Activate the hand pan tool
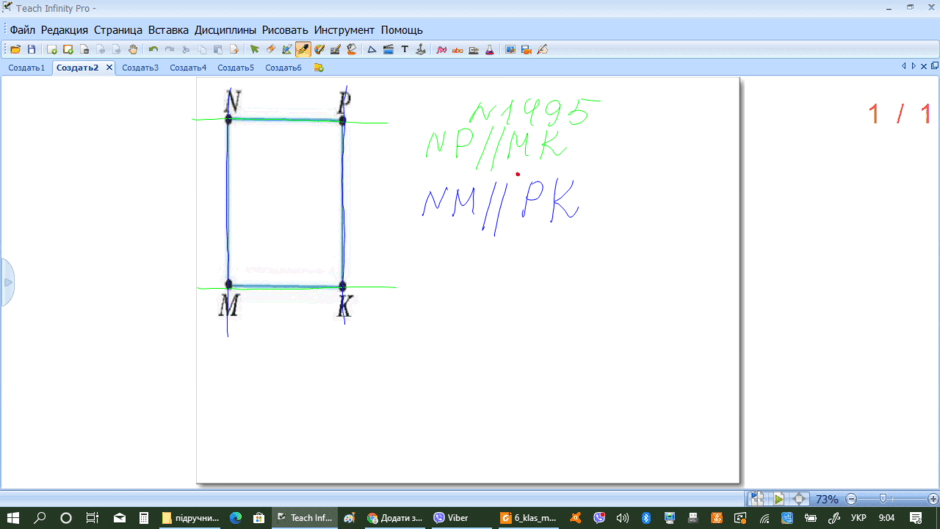 point(132,50)
